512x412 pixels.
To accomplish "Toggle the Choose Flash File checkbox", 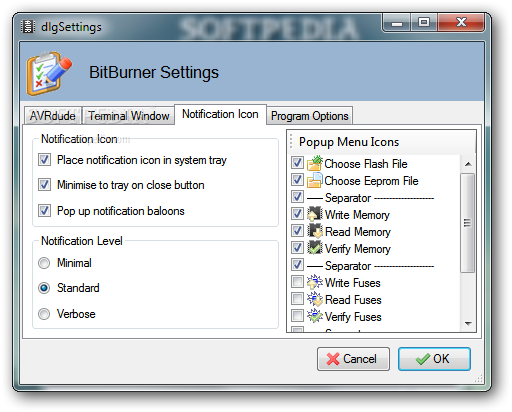I will tap(297, 163).
